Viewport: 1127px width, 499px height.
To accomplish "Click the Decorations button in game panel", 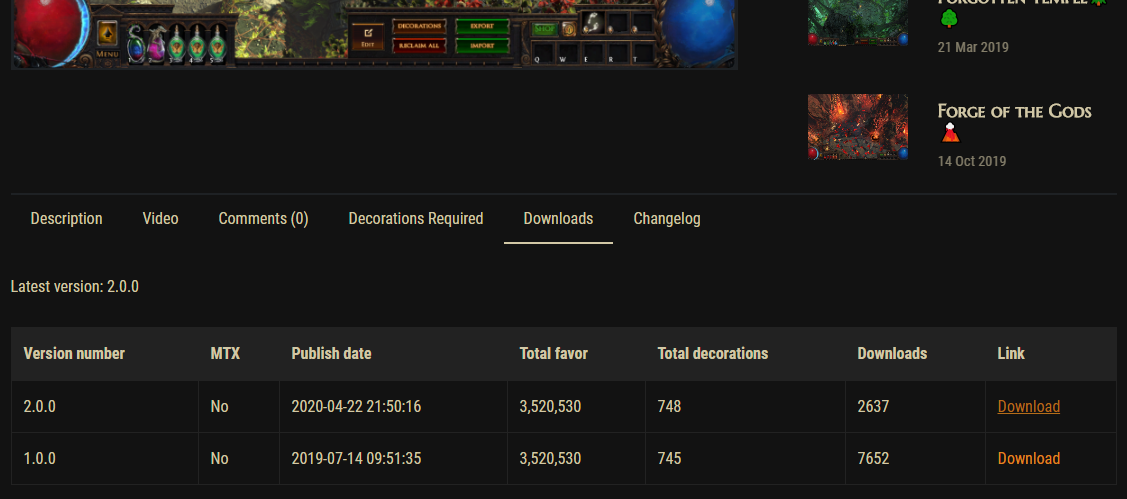I will (x=419, y=27).
